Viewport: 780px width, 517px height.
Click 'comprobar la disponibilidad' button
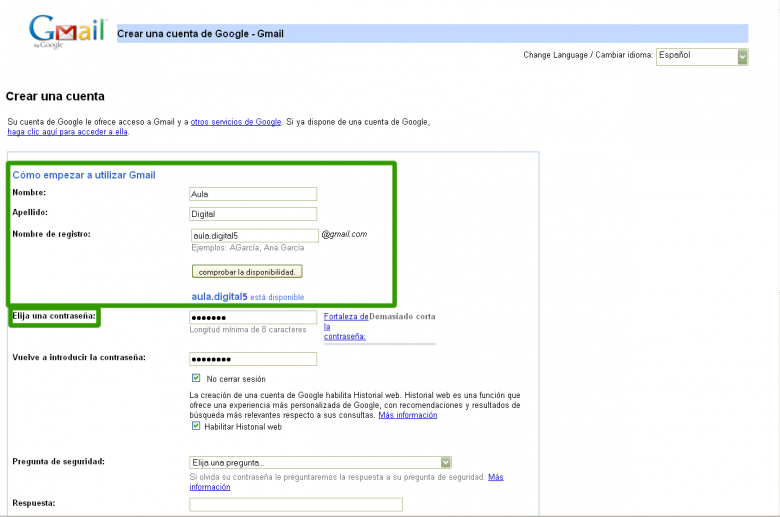[x=247, y=272]
